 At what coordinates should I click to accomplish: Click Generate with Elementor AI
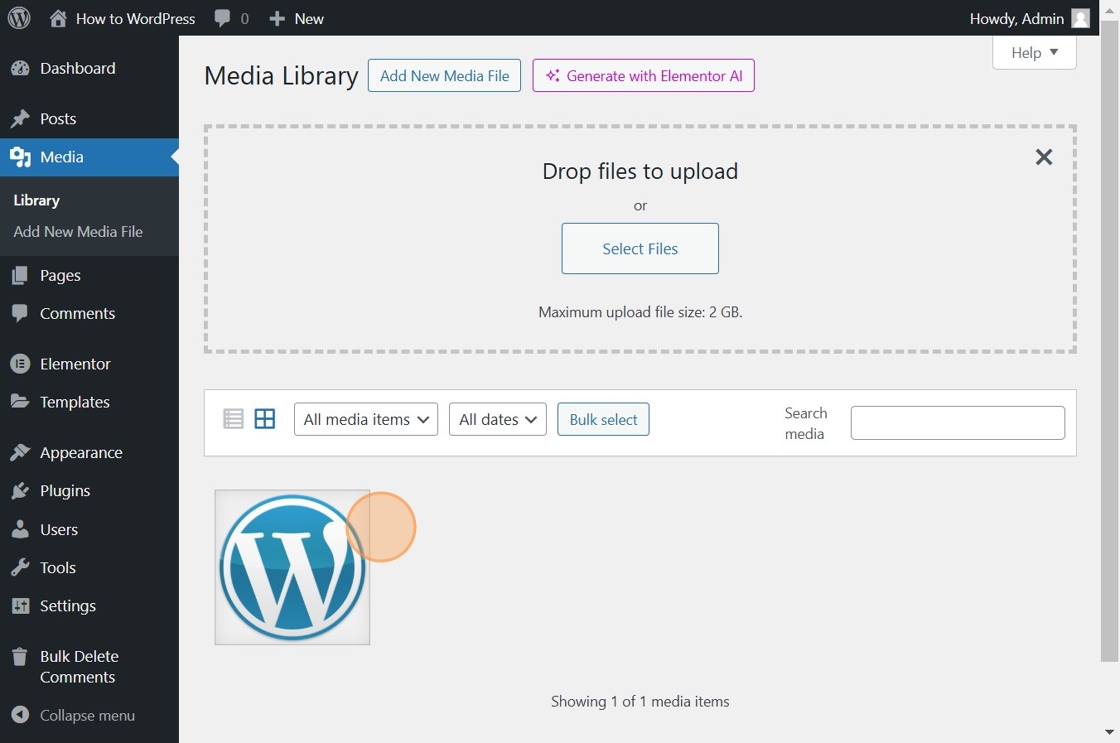644,76
